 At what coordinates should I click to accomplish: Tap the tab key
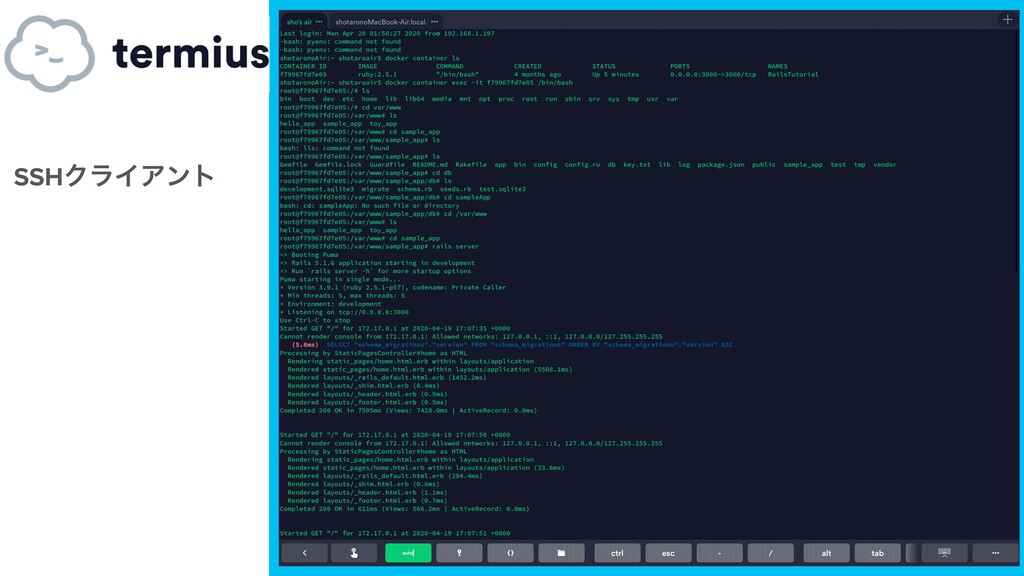(877, 553)
